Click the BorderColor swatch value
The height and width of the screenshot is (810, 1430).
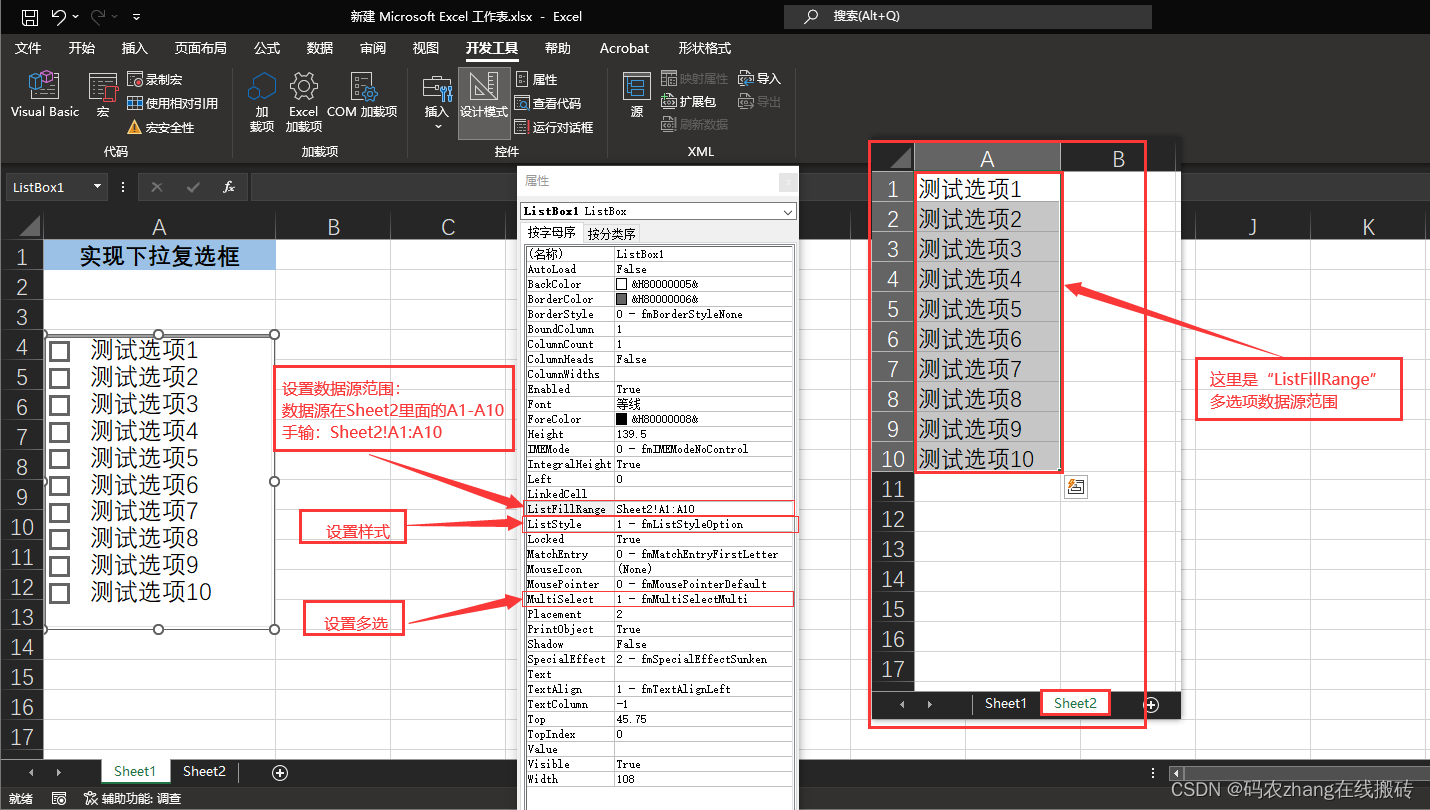(621, 299)
